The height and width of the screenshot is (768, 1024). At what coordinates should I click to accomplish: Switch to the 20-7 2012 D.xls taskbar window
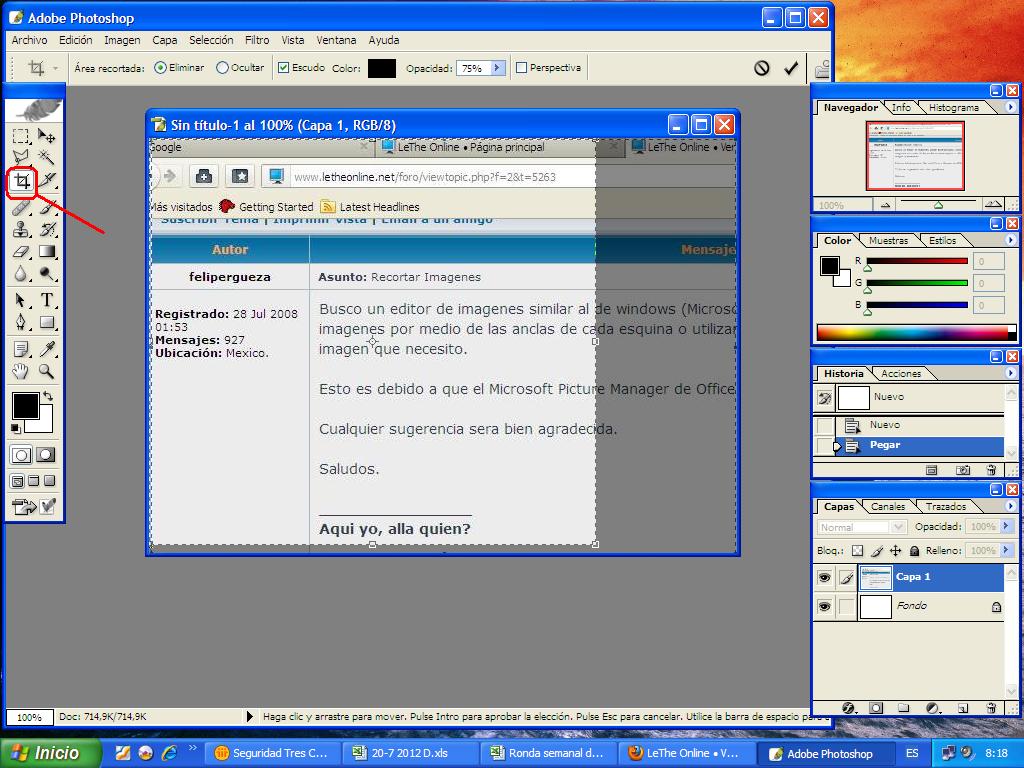tap(409, 753)
